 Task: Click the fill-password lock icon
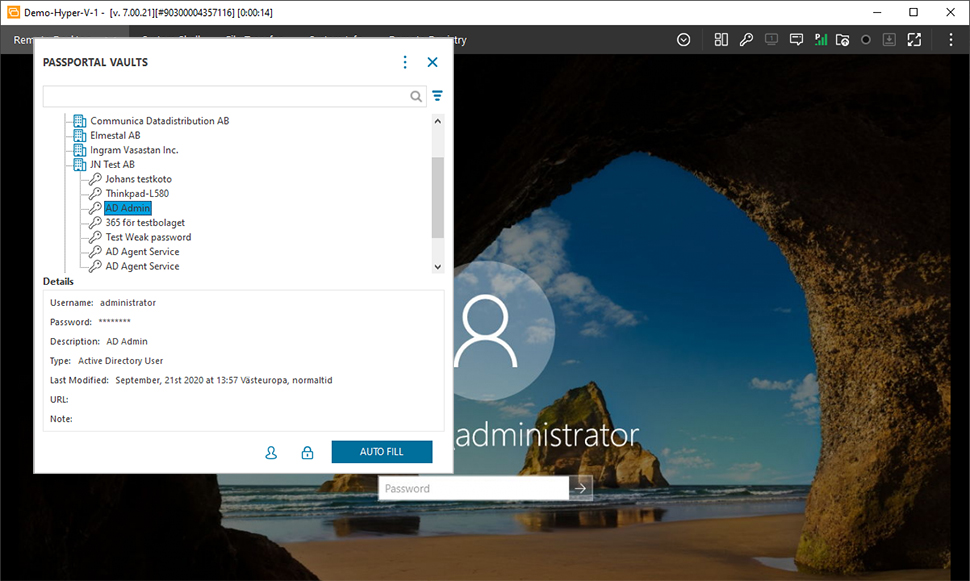pyautogui.click(x=307, y=453)
